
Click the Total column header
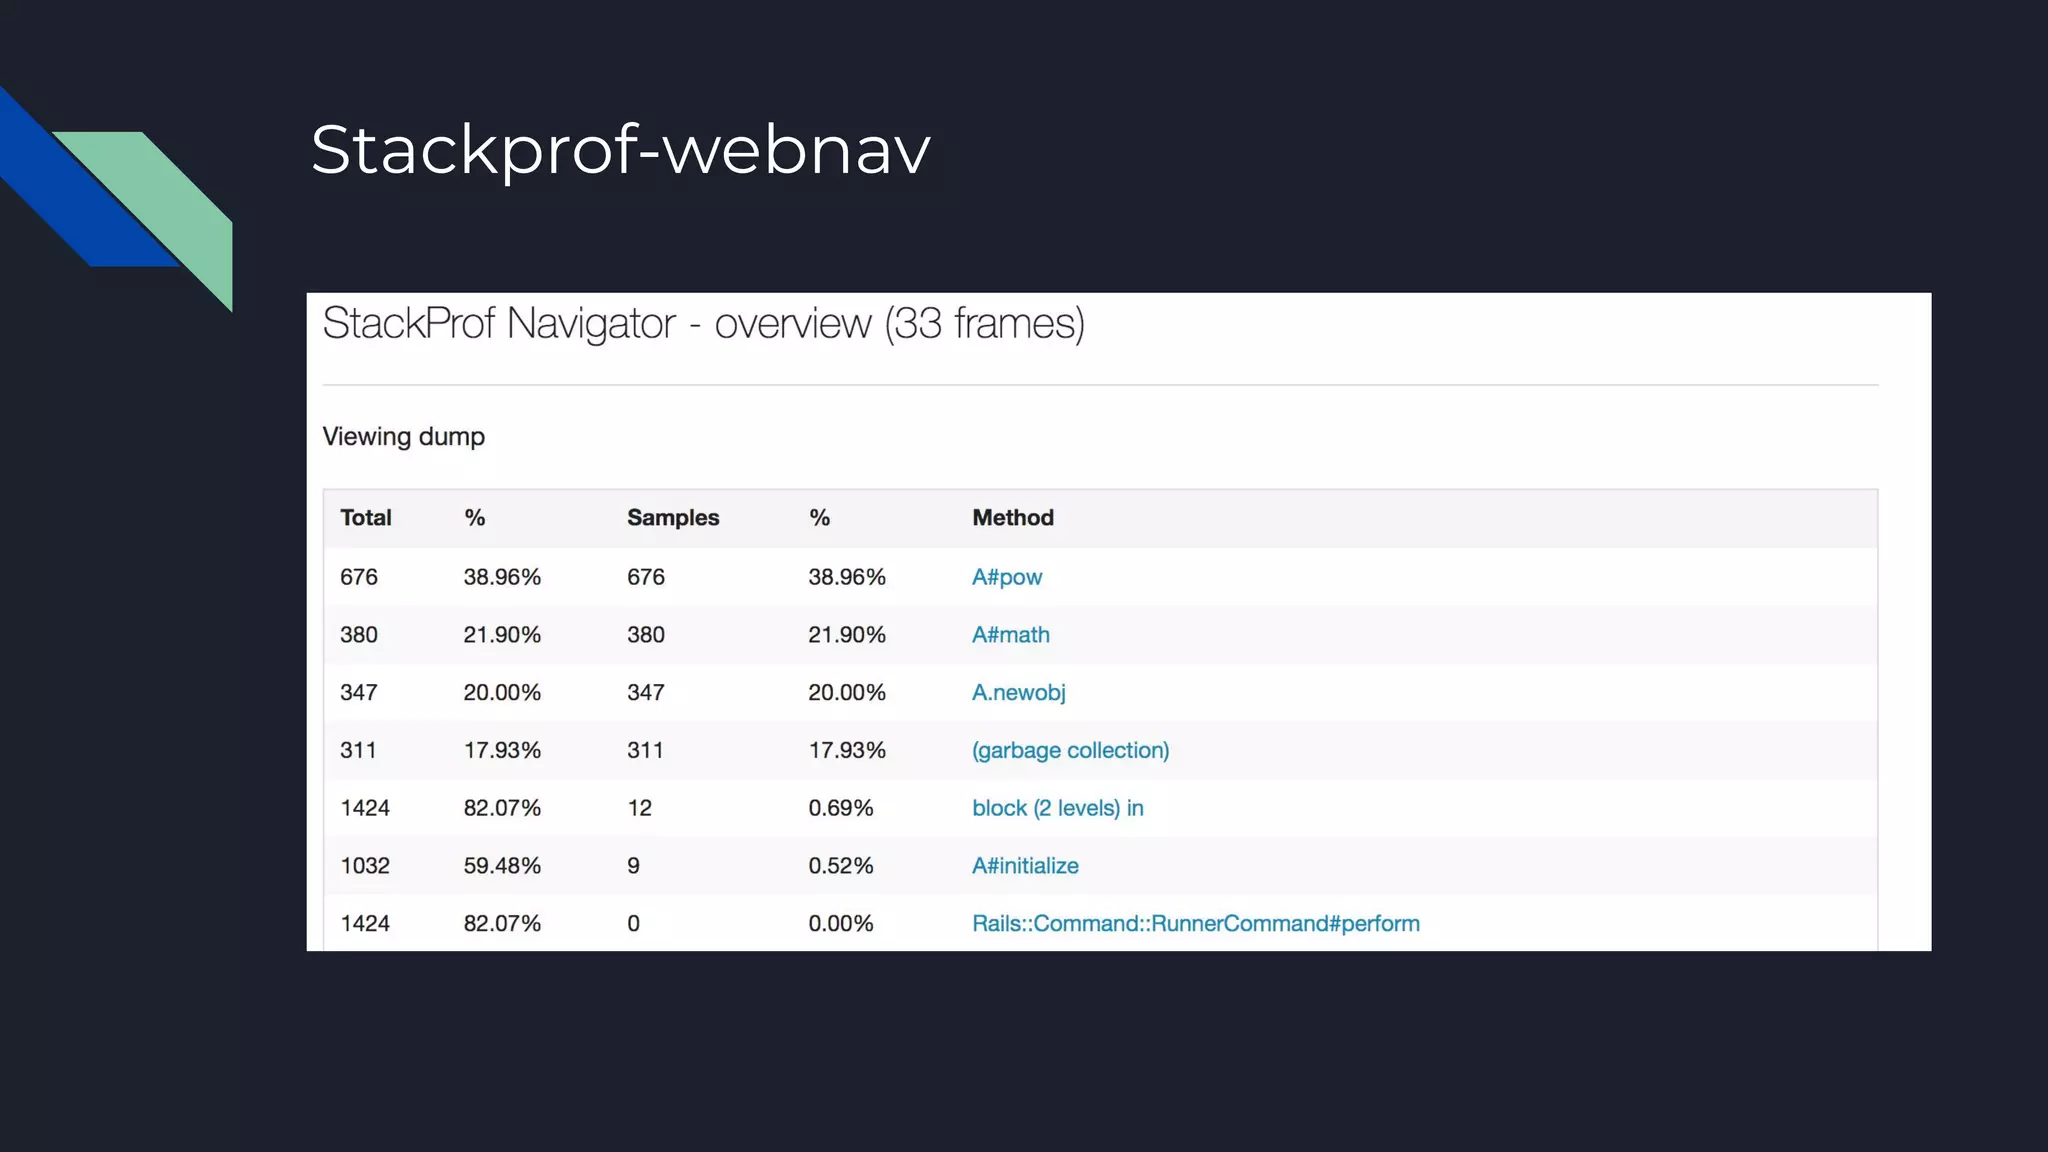tap(366, 518)
